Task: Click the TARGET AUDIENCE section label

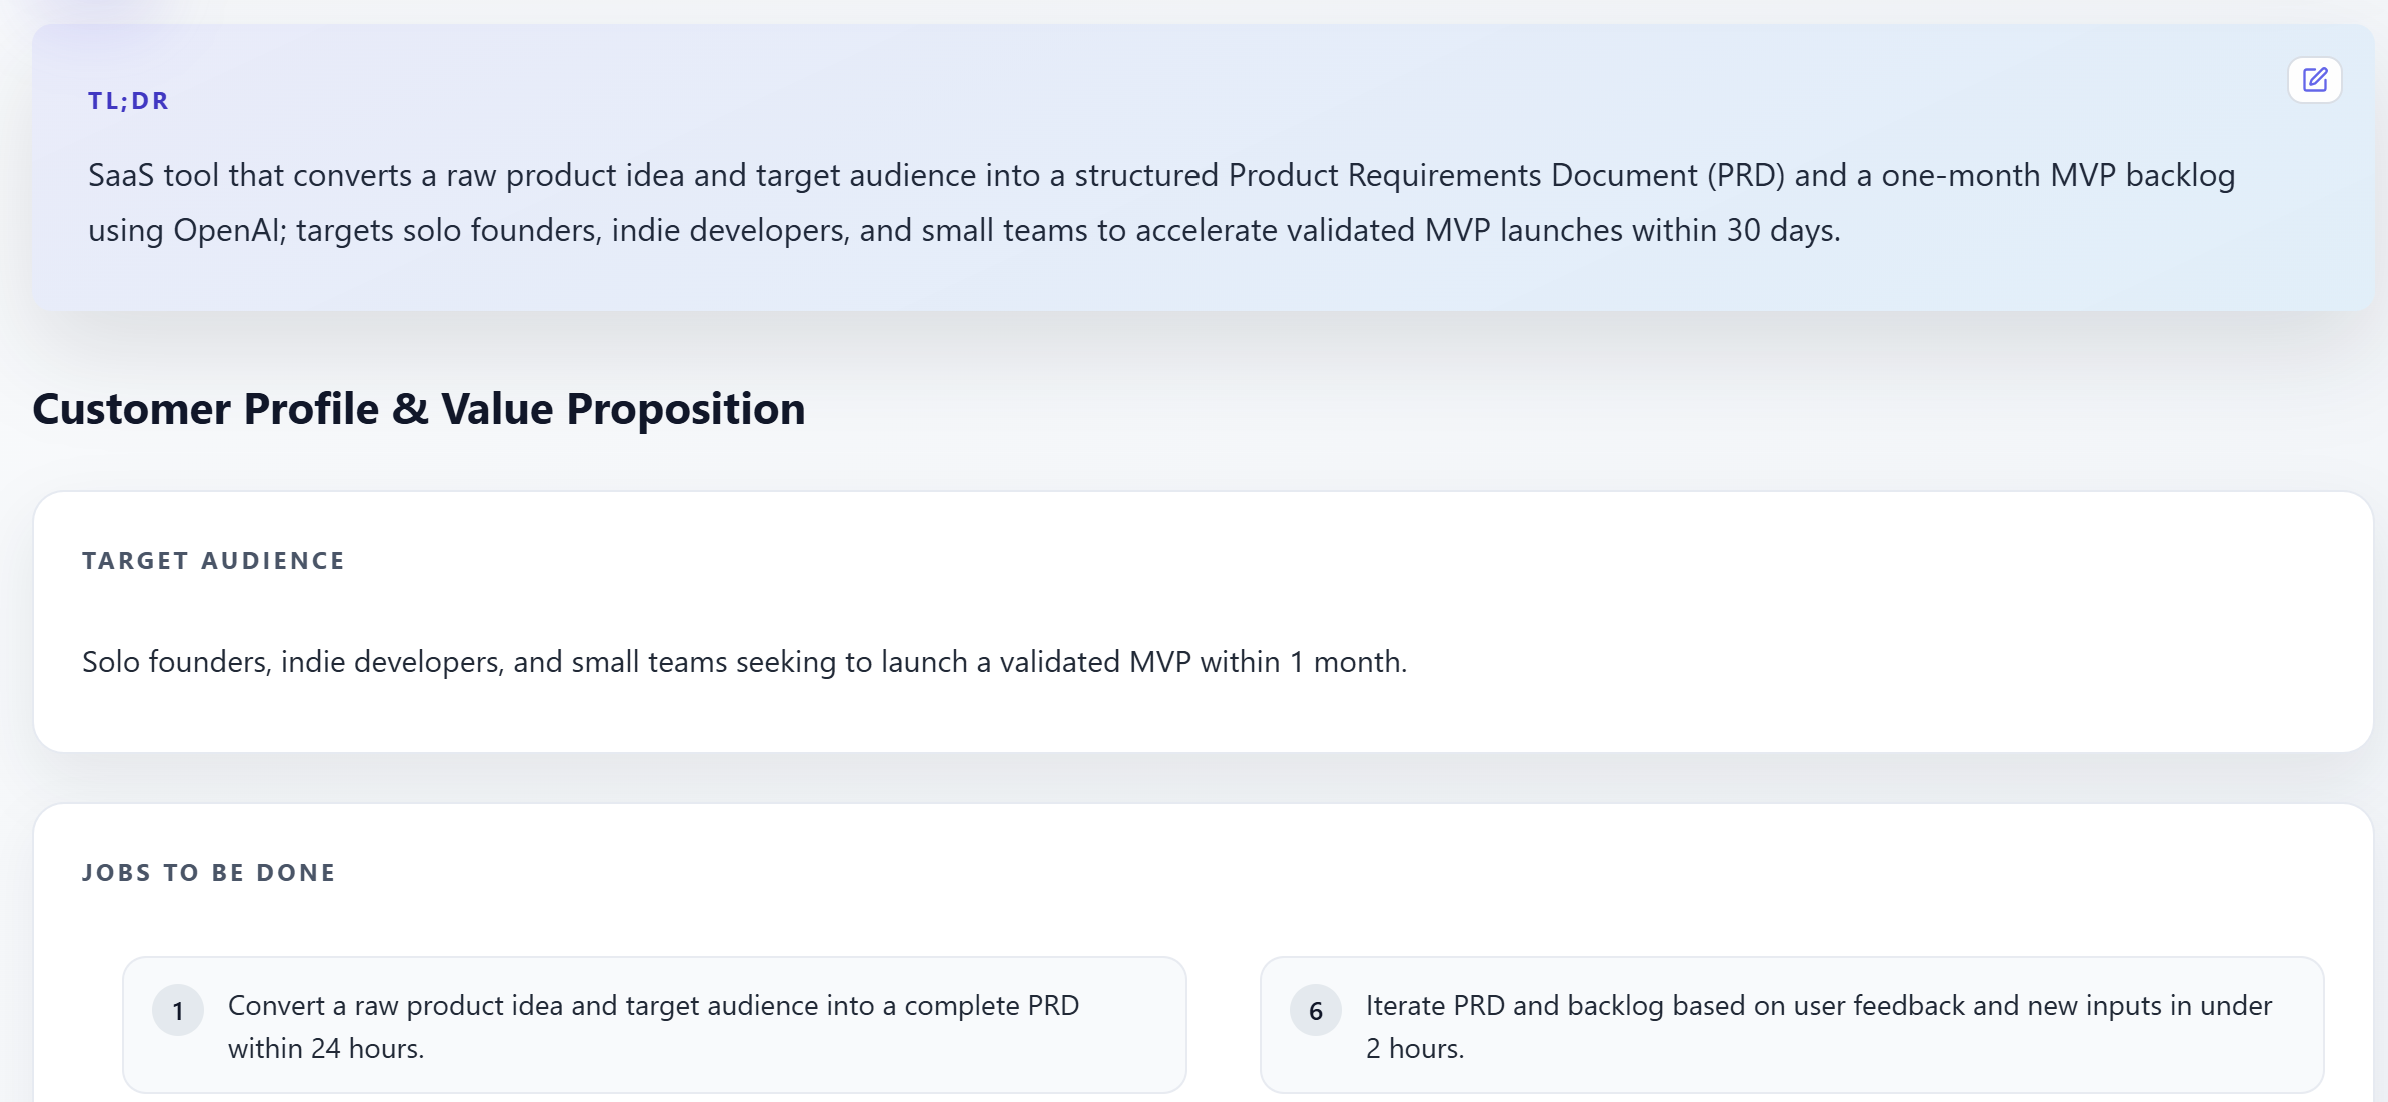Action: [x=213, y=561]
